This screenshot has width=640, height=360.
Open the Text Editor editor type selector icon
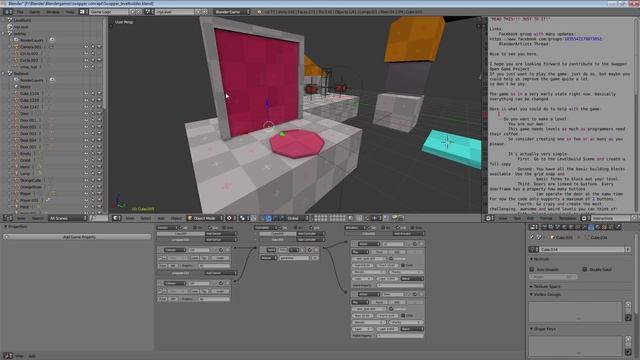pyautogui.click(x=489, y=218)
